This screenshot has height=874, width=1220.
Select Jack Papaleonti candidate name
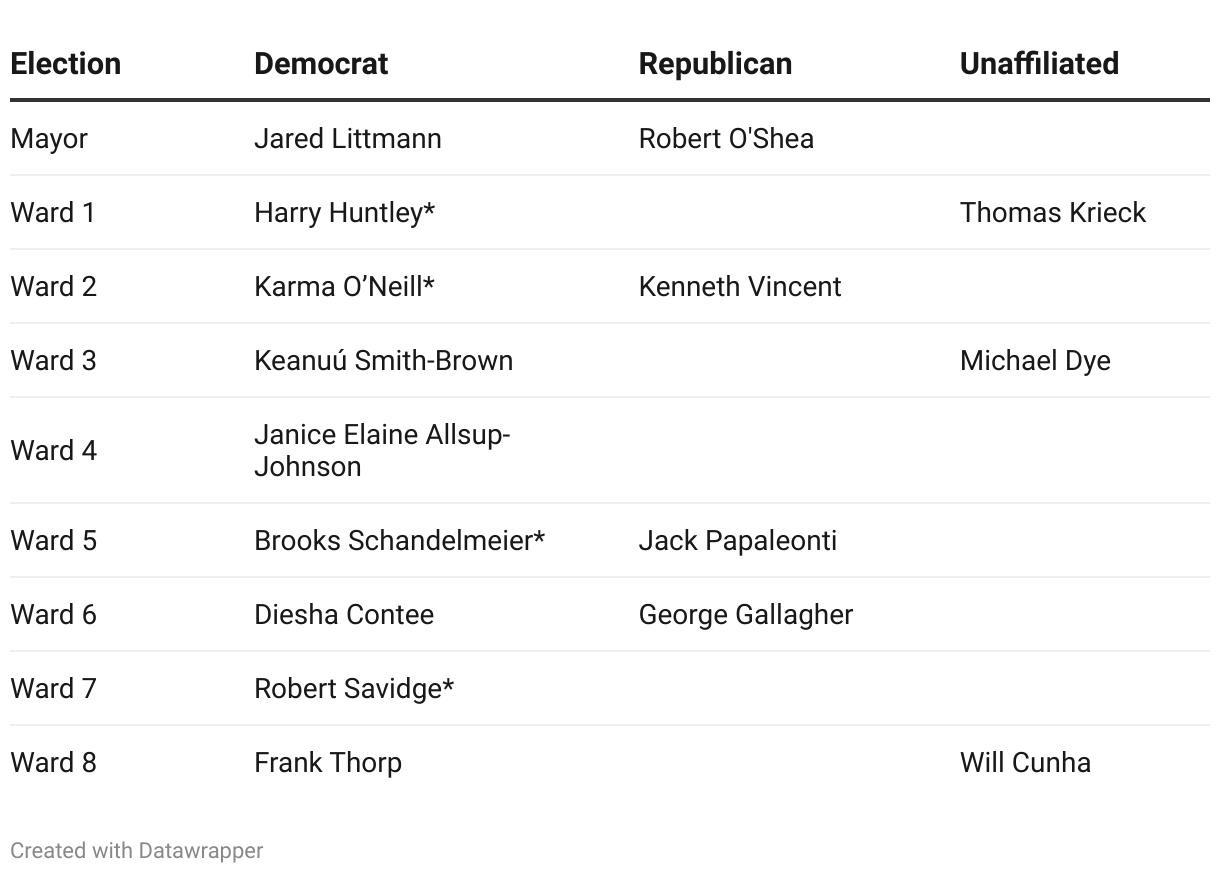pos(738,540)
